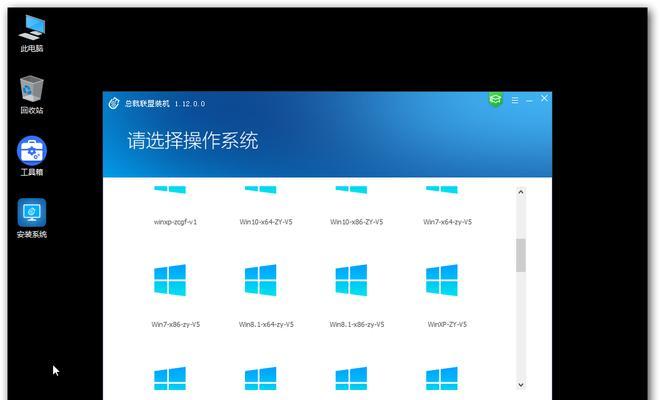Select the Win7-x86-zy-V5 Windows logo

[x=170, y=280]
